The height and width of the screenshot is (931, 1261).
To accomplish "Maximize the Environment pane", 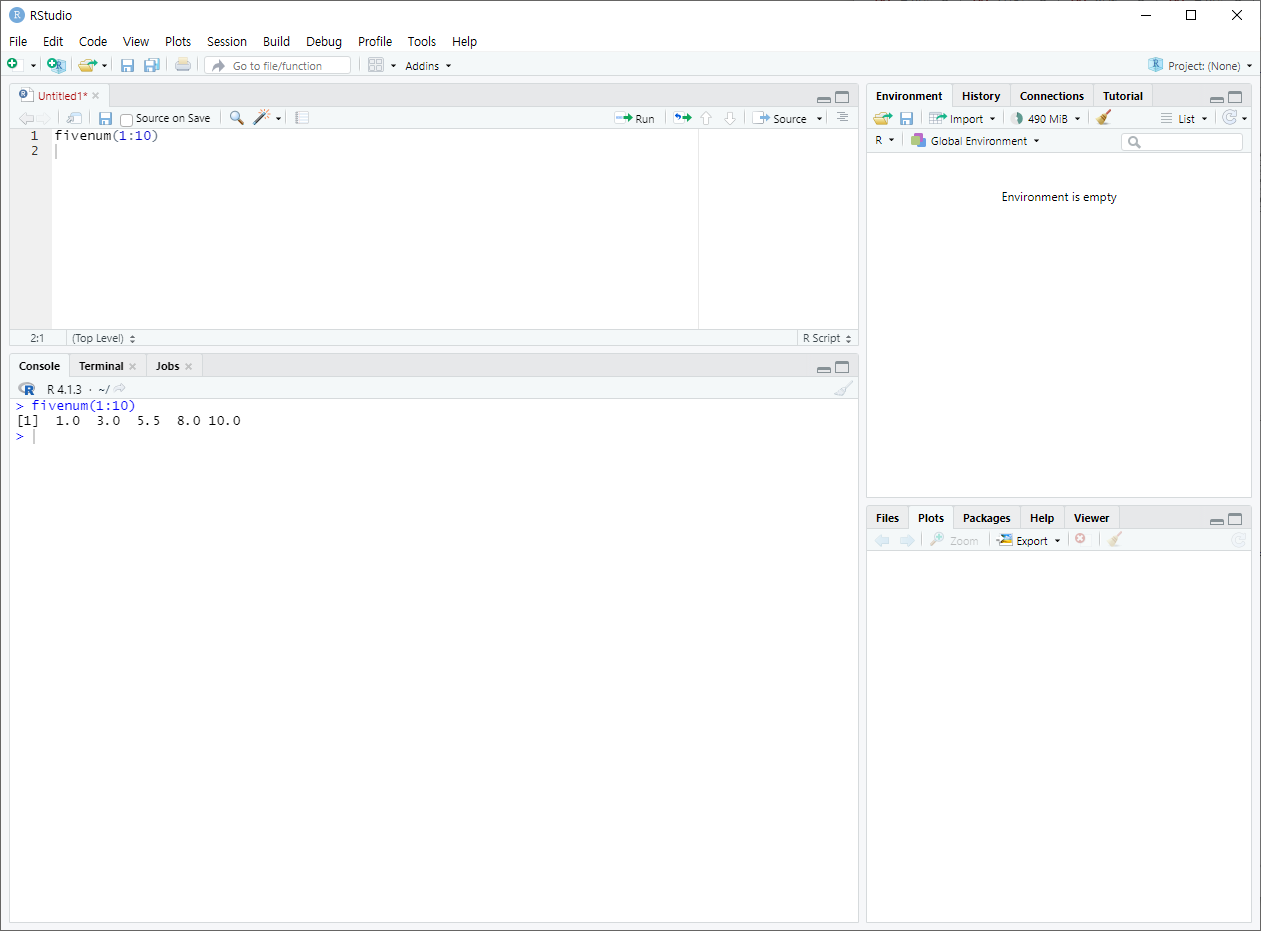I will pyautogui.click(x=1235, y=97).
